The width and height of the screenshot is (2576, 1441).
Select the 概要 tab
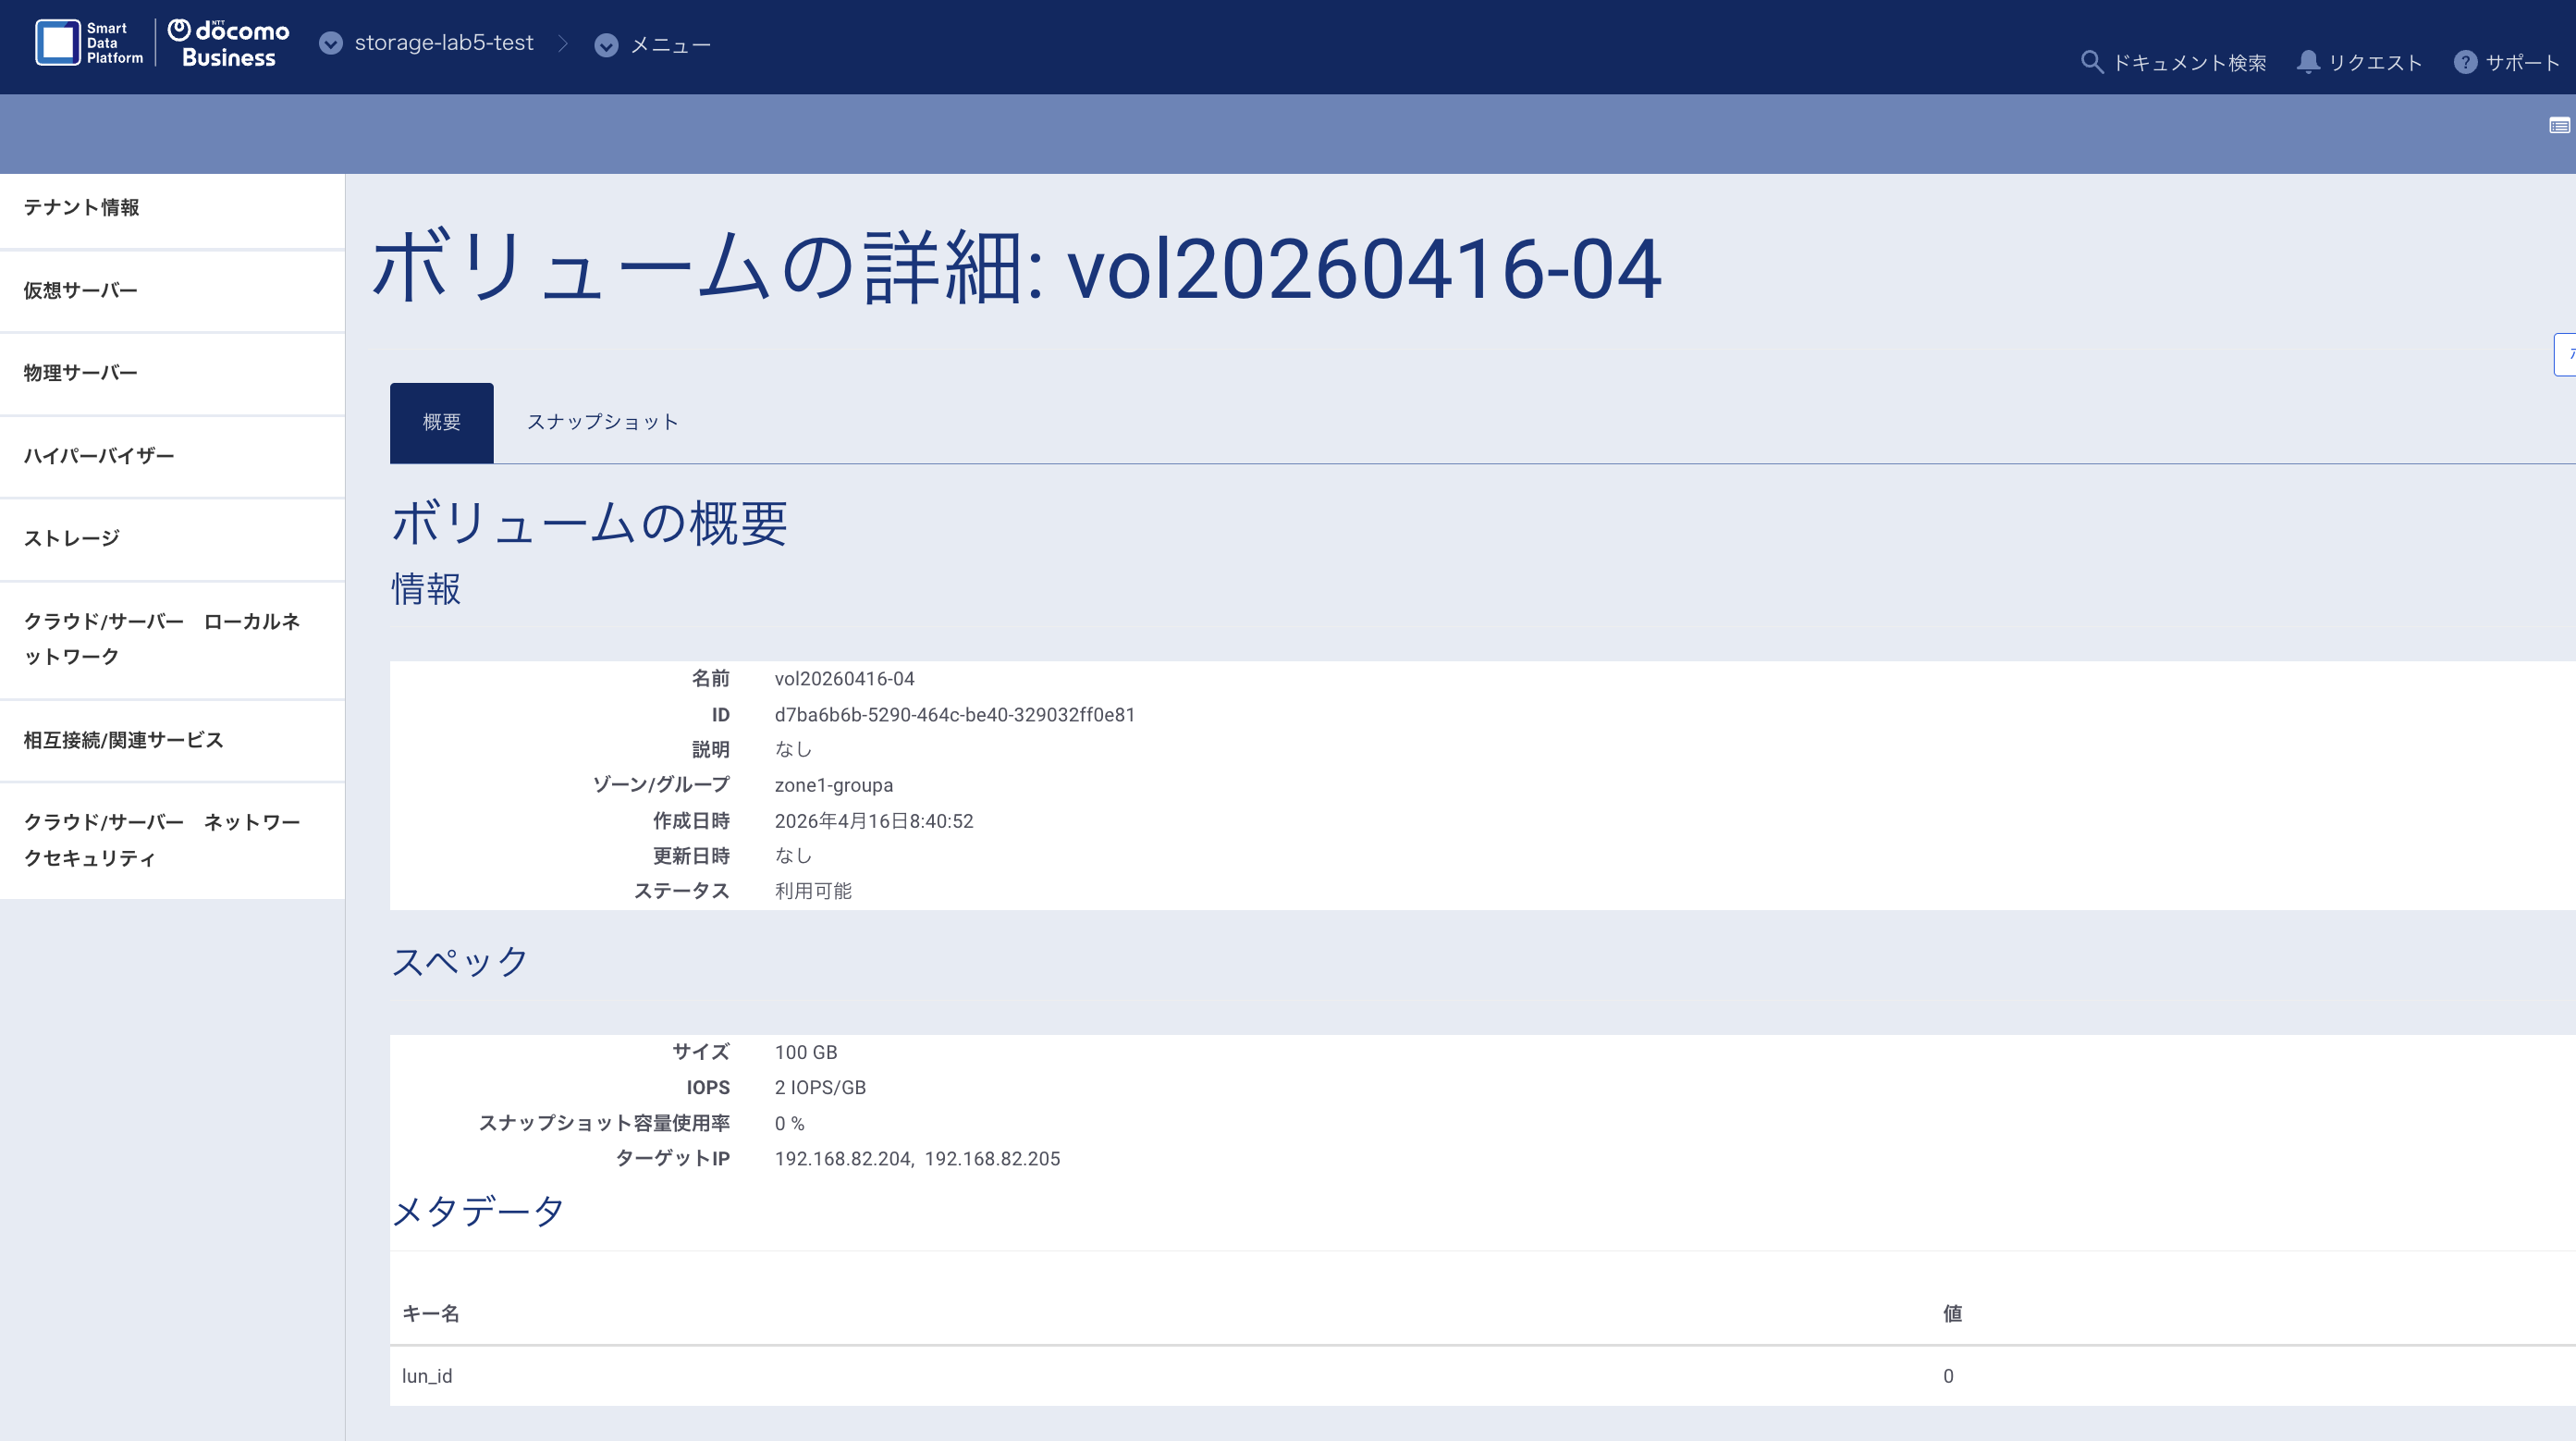click(441, 422)
